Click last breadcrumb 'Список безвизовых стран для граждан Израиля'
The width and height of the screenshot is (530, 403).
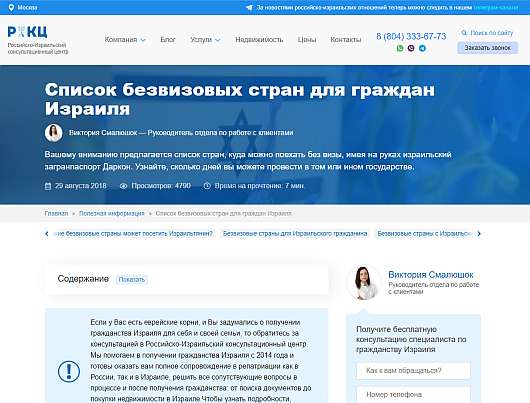pos(223,213)
